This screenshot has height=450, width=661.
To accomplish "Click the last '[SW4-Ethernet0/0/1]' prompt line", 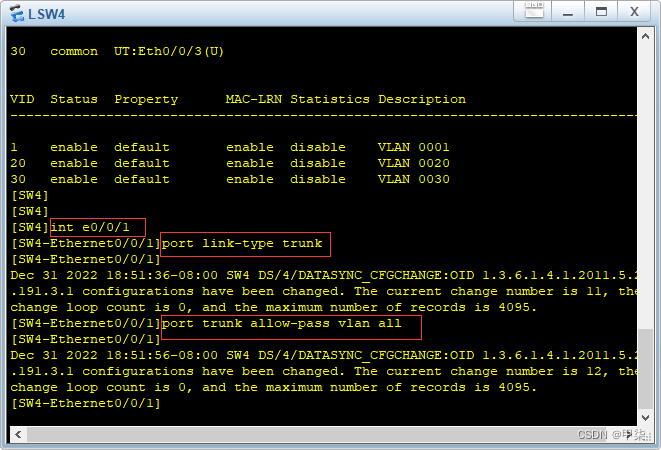I will 86,404.
